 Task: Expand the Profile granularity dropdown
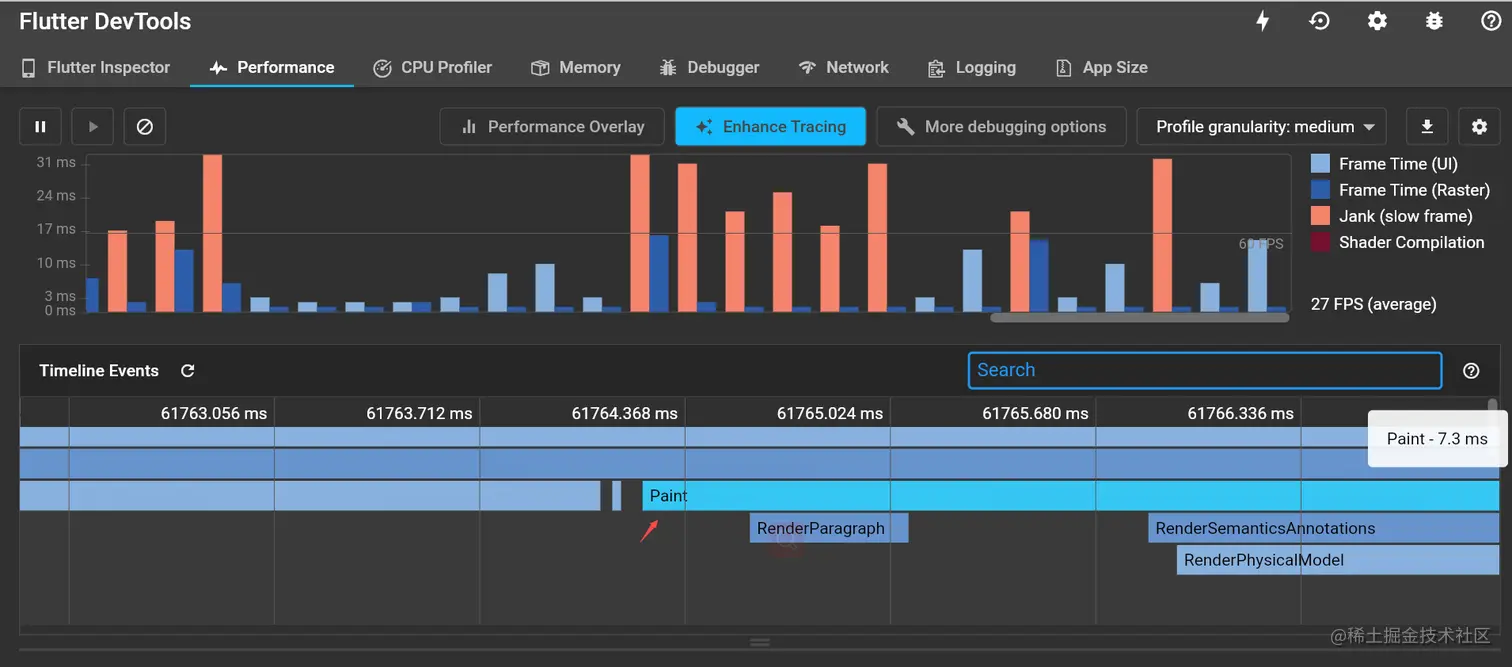(x=1262, y=127)
